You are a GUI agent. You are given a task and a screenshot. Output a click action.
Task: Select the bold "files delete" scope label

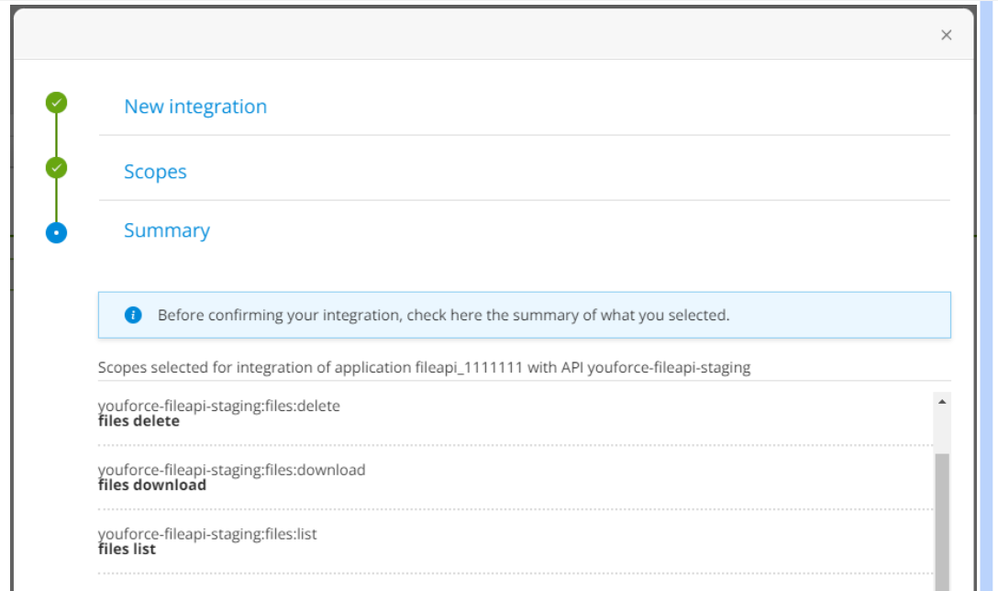pos(139,421)
